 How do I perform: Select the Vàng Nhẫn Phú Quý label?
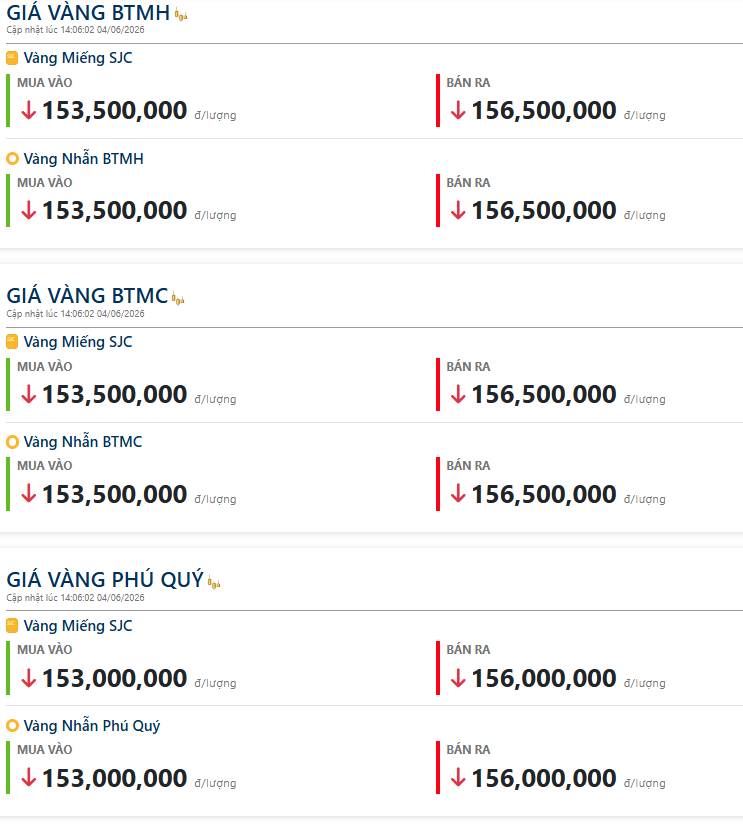[x=92, y=726]
